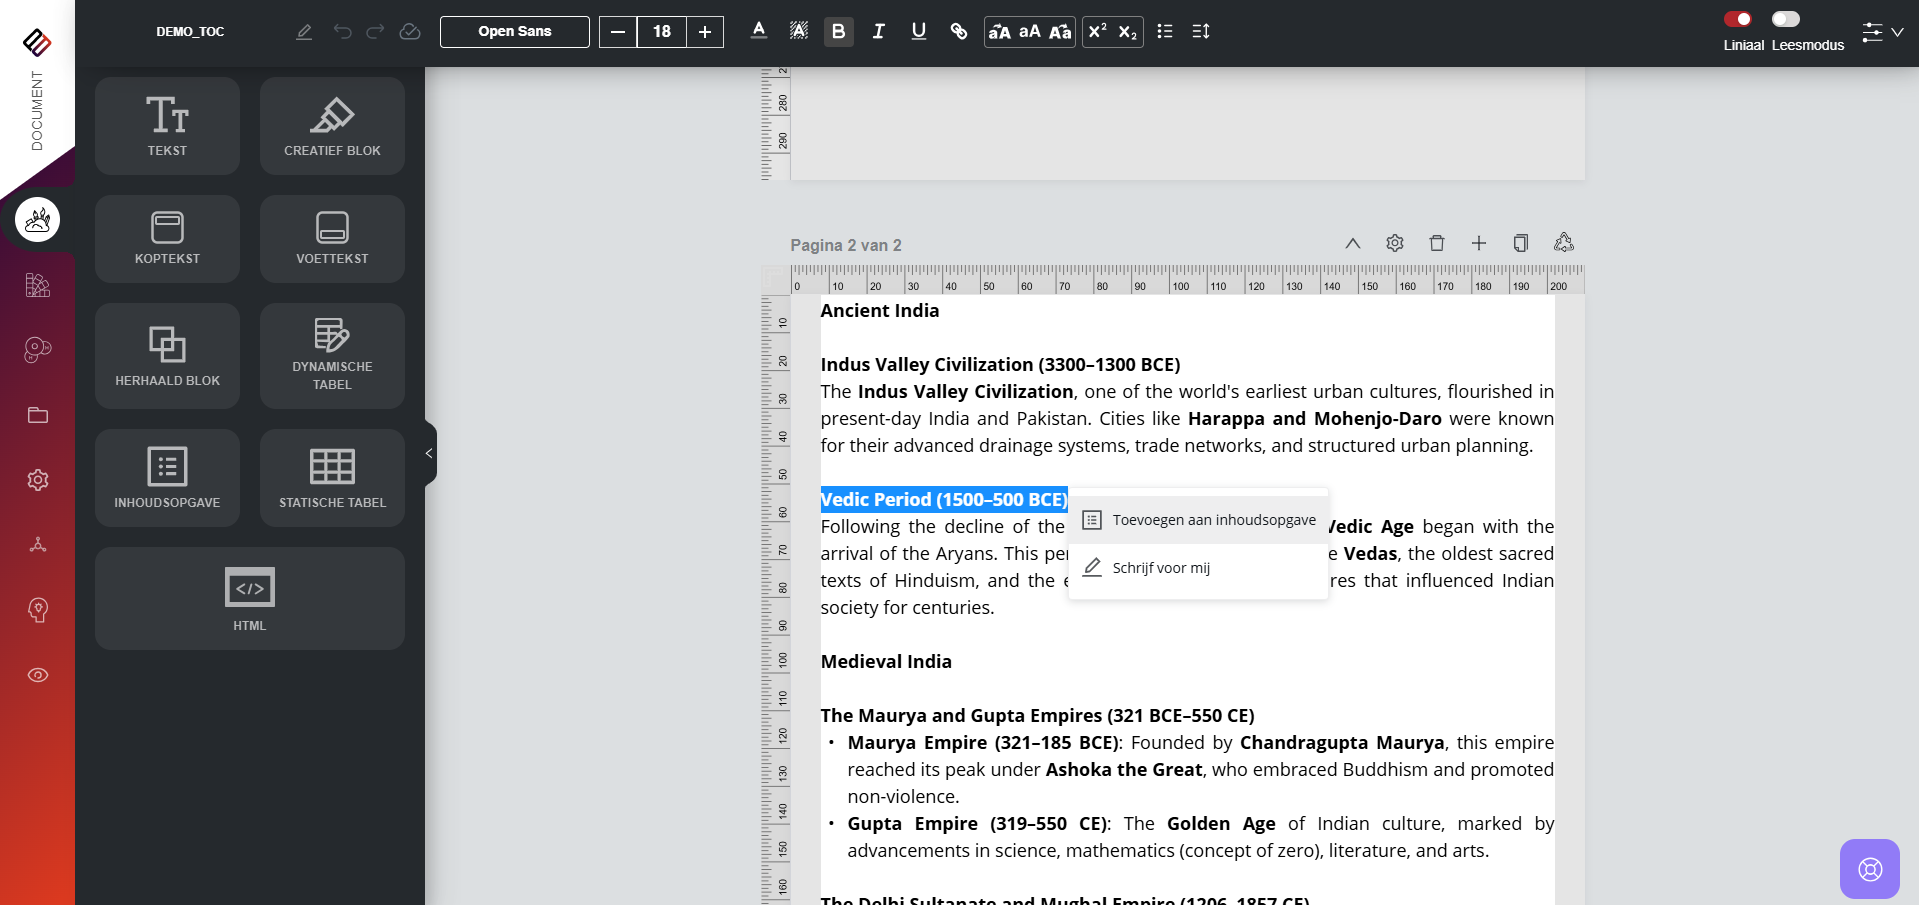
Task: Add a Statische Tabel block
Action: (x=332, y=477)
